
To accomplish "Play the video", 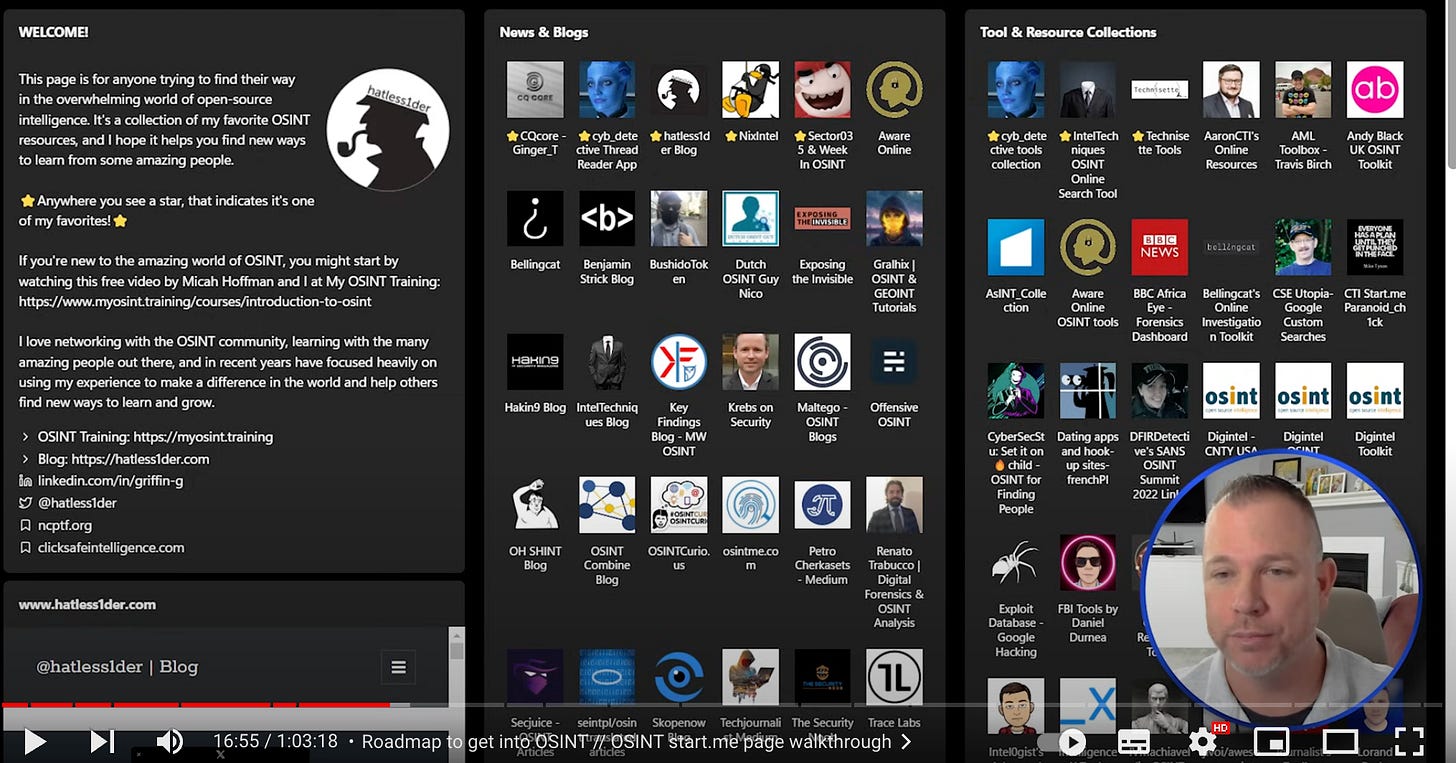I will pos(35,741).
